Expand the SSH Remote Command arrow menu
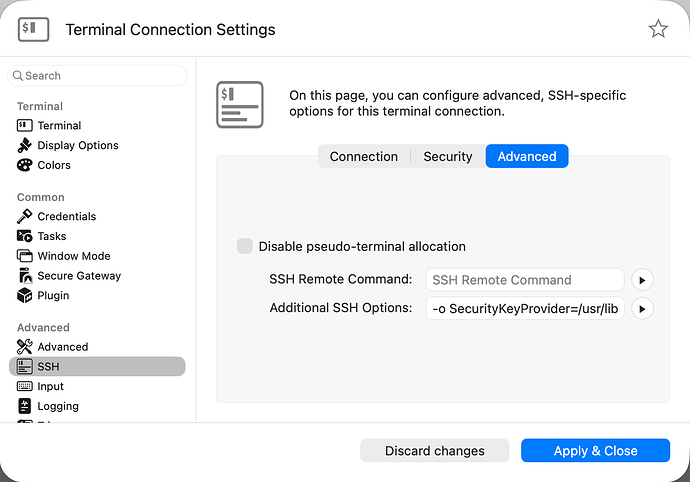690x482 pixels. point(642,280)
